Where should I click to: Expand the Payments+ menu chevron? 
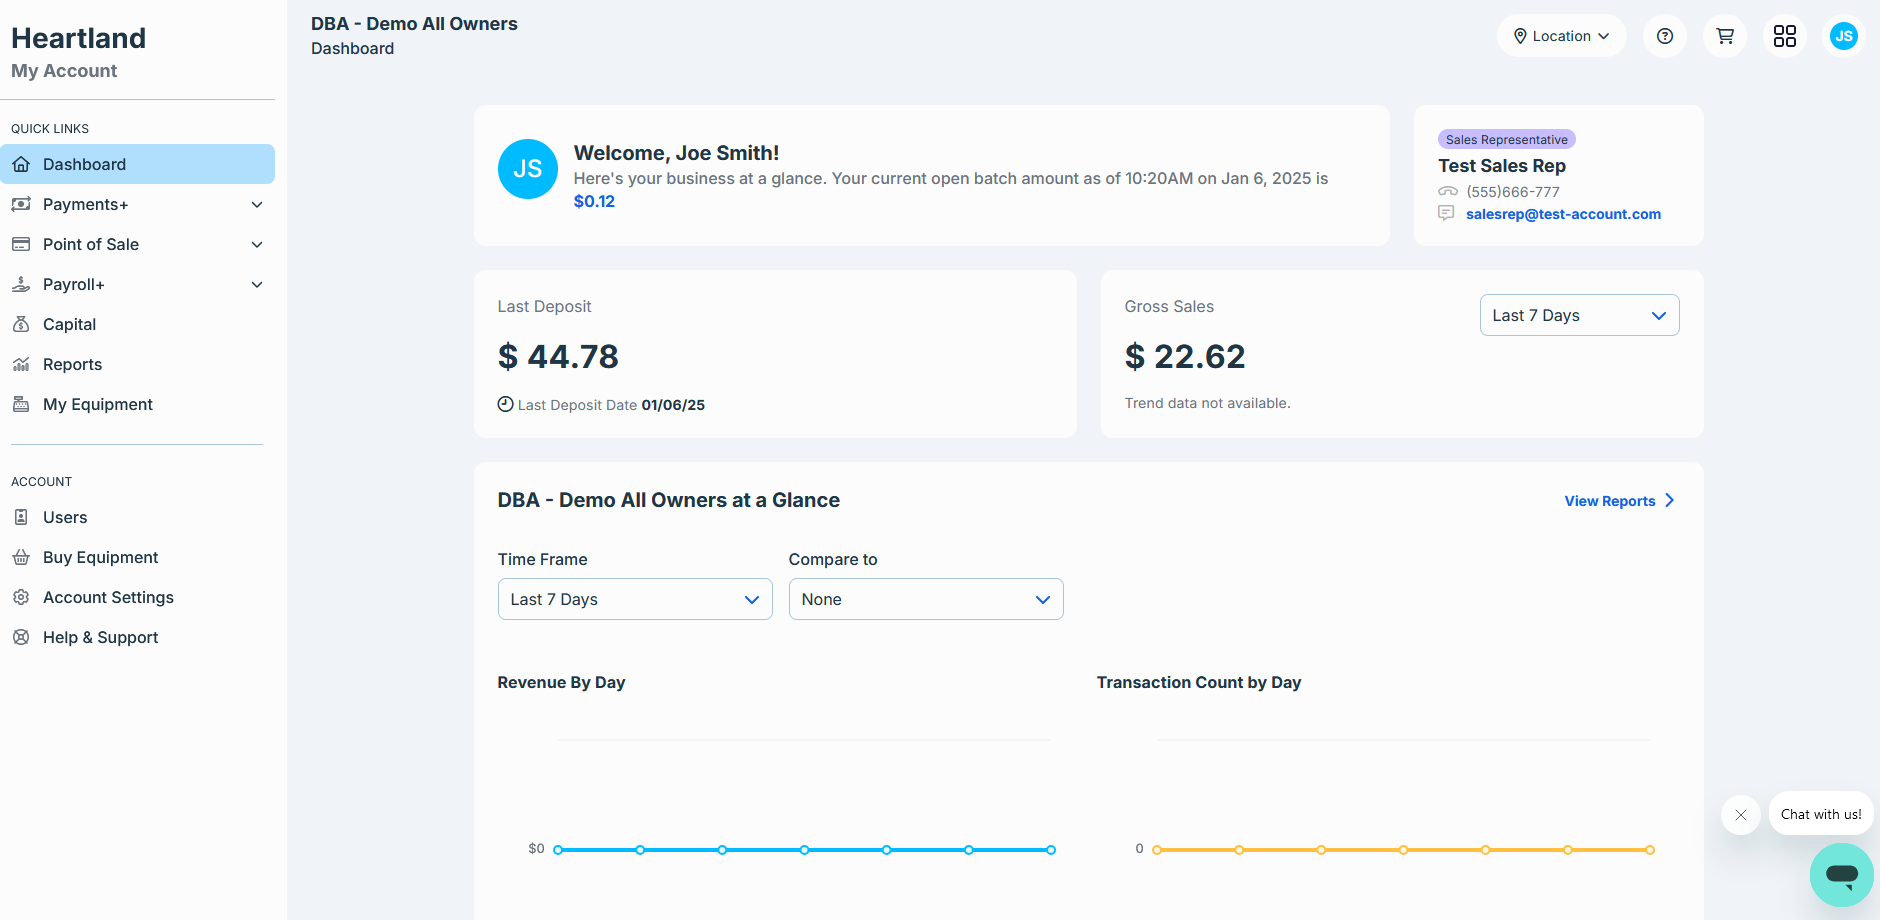click(257, 204)
